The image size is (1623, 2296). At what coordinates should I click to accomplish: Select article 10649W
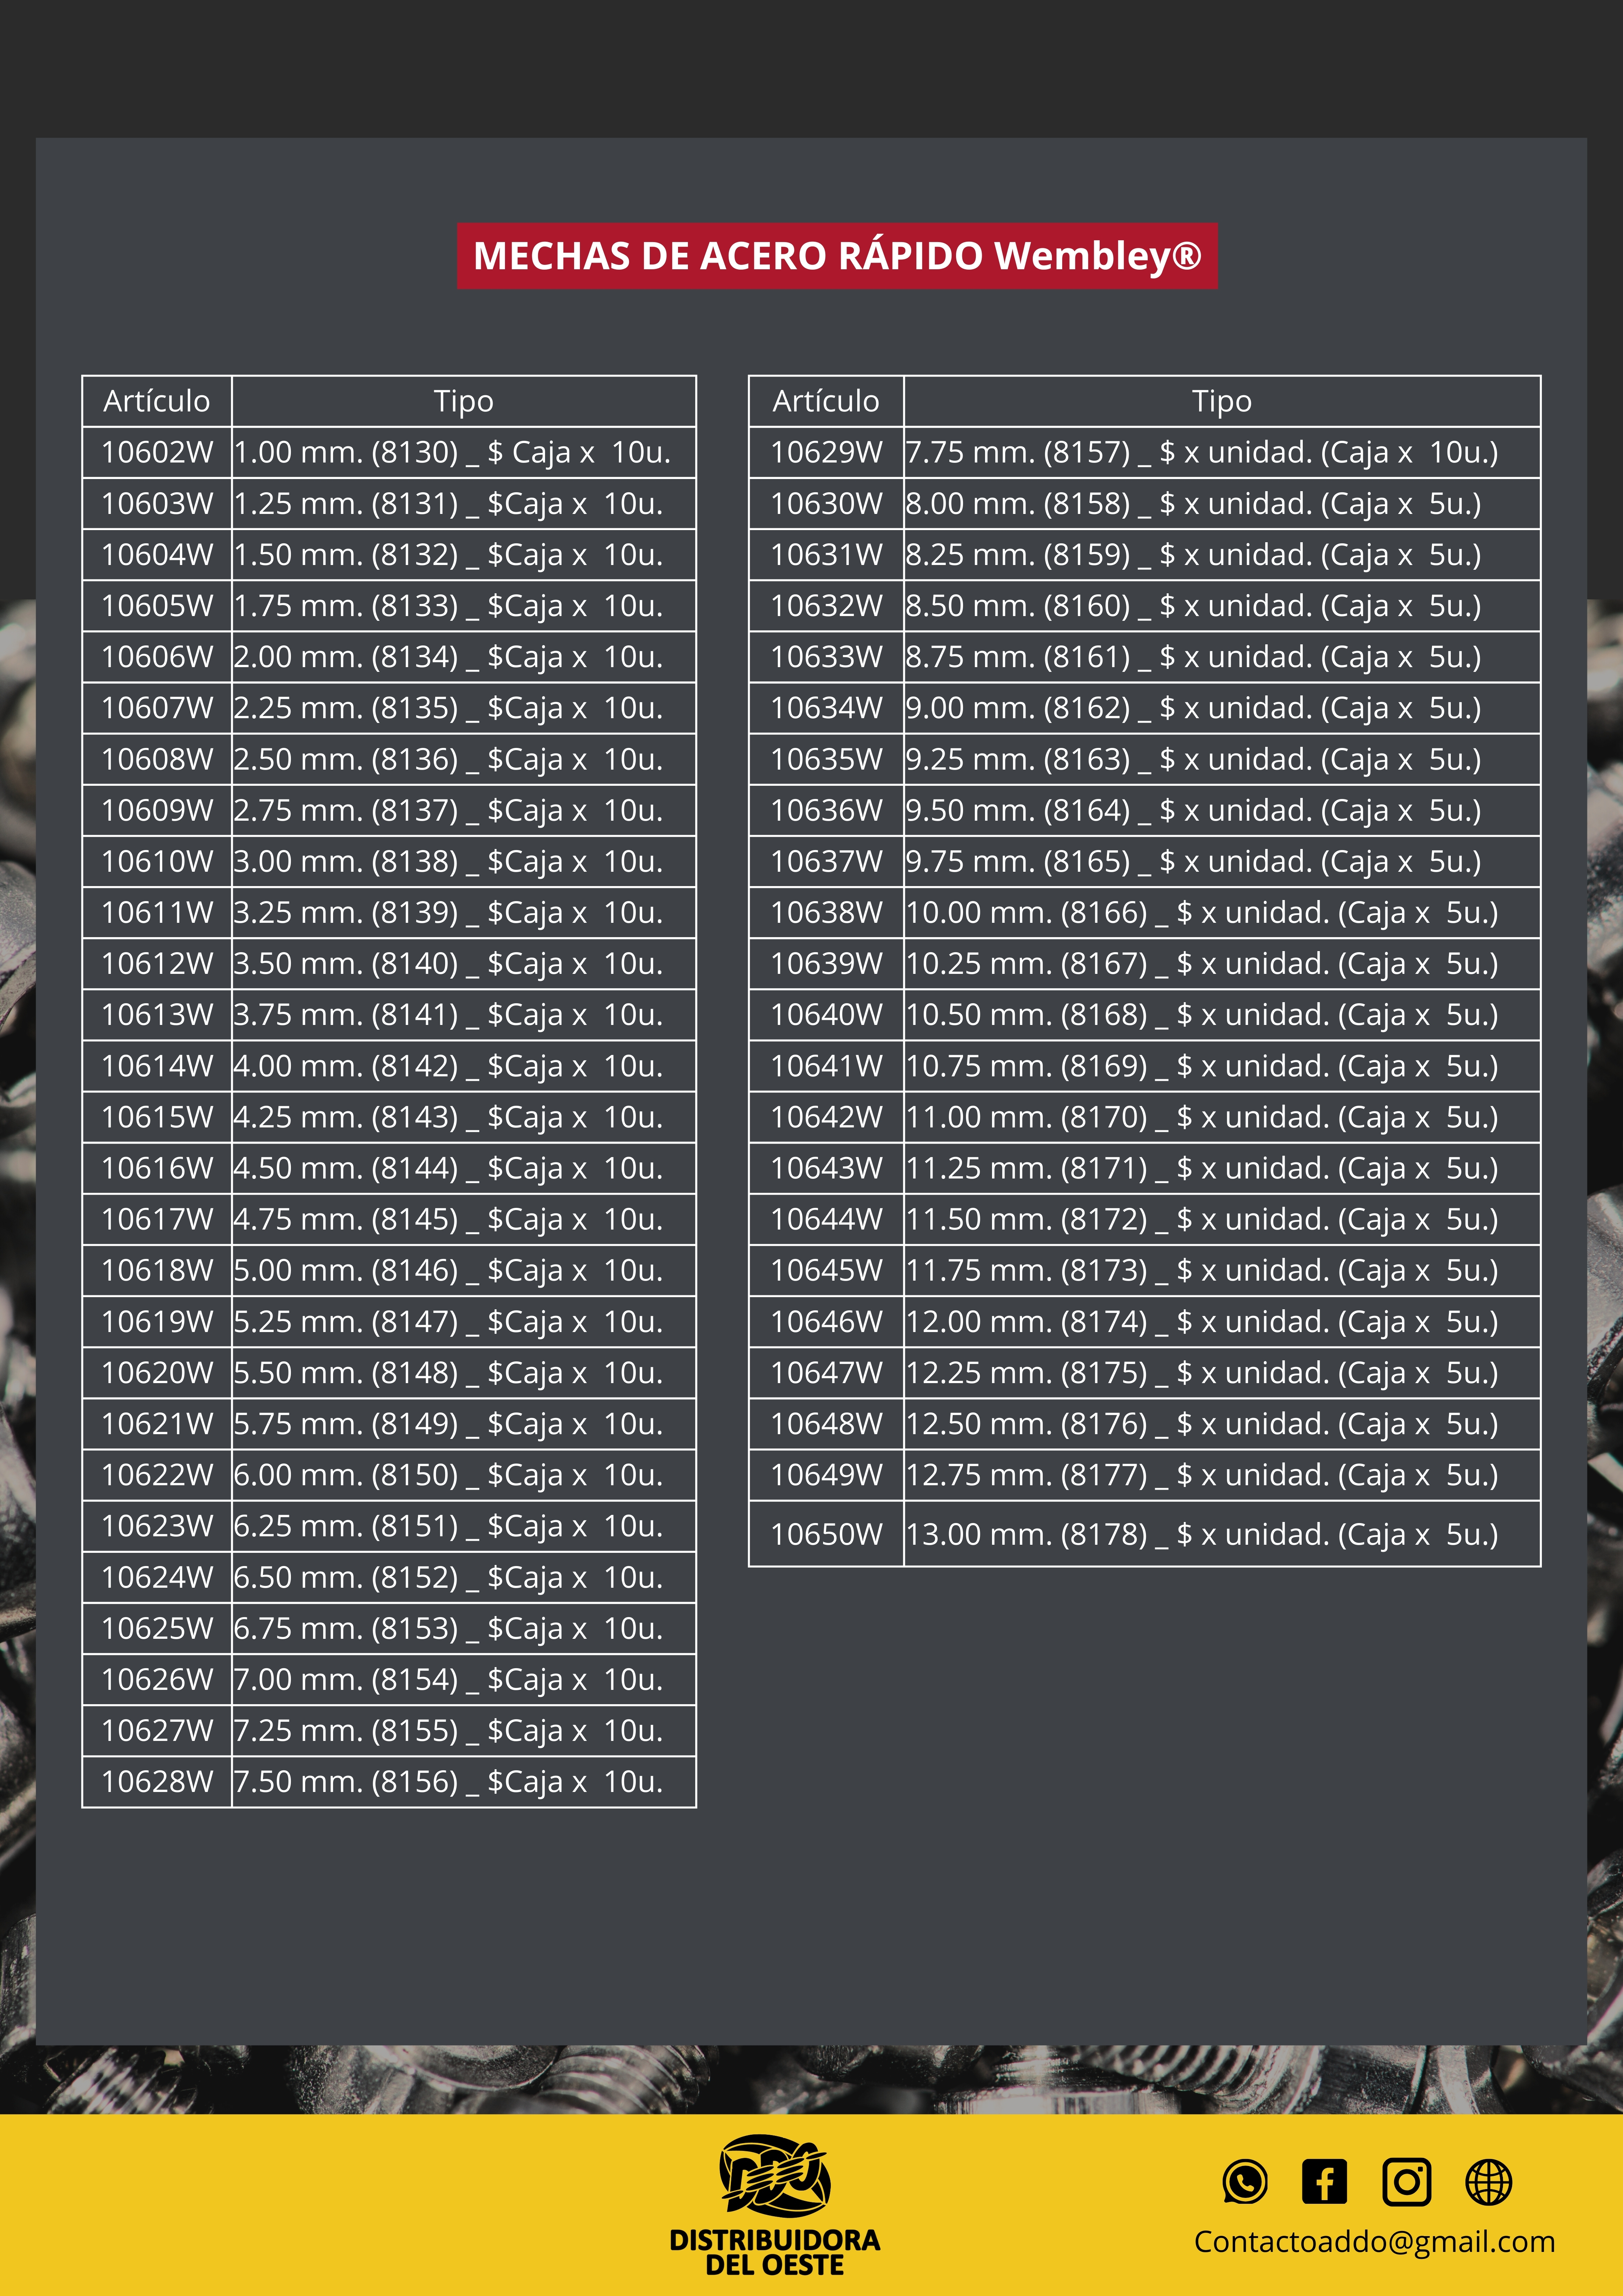pos(826,1475)
